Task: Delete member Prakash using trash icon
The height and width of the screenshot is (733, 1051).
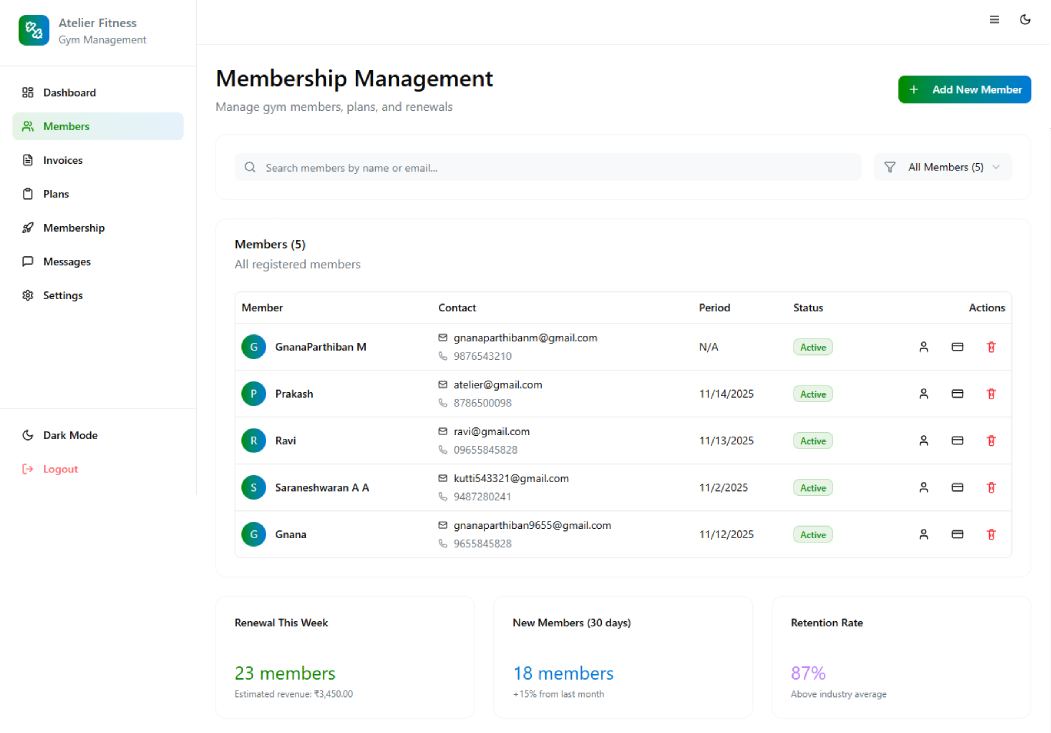Action: click(x=991, y=394)
